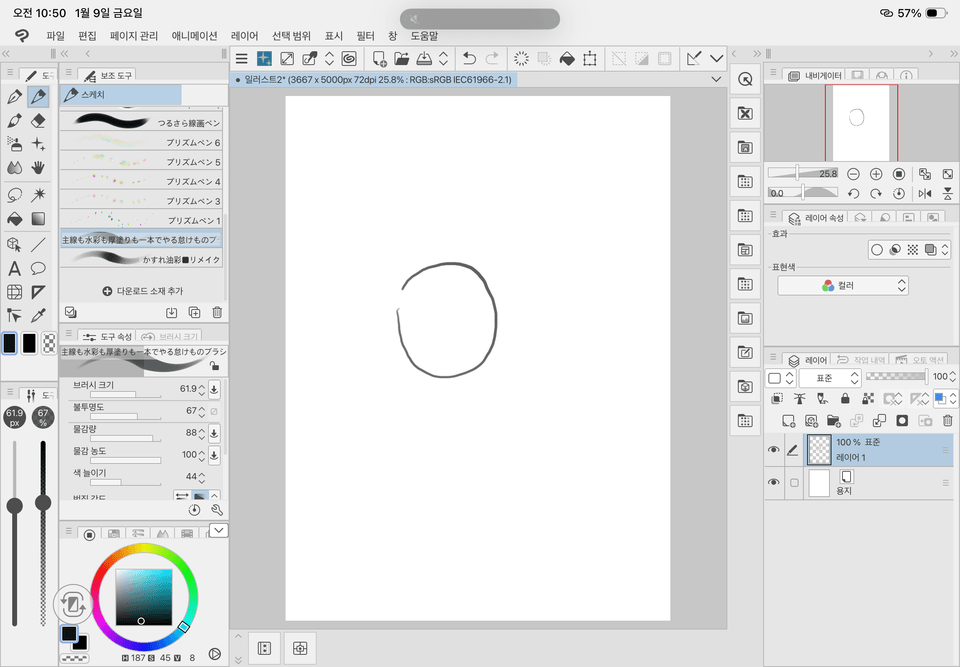Click 다운로드 소재 추가 button

pyautogui.click(x=144, y=291)
